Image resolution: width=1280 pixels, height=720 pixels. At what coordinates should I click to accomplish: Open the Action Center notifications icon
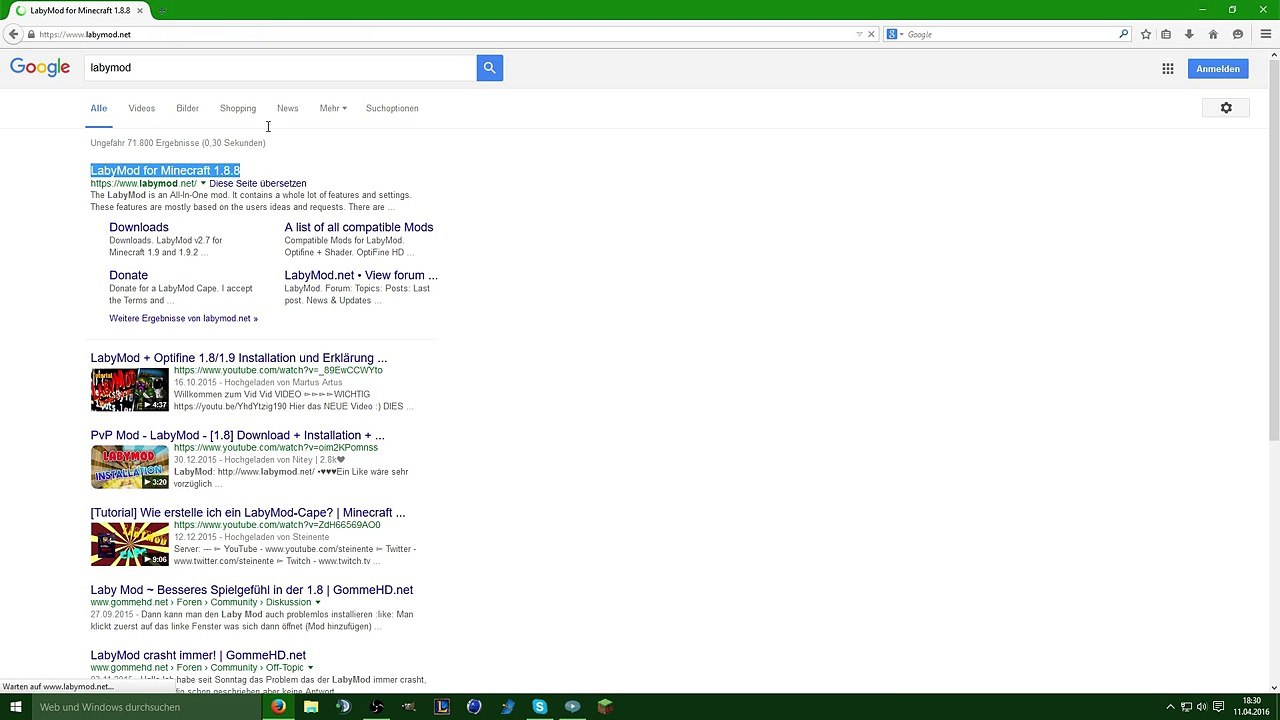coord(1217,707)
